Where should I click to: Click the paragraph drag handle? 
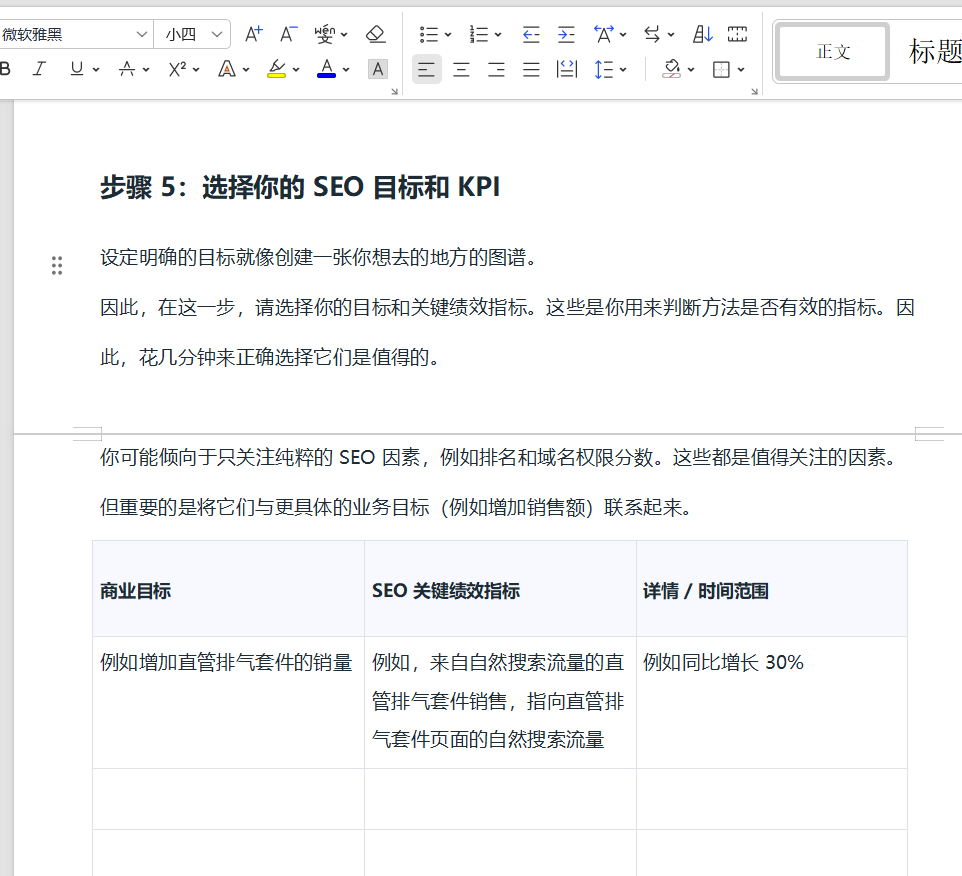57,265
